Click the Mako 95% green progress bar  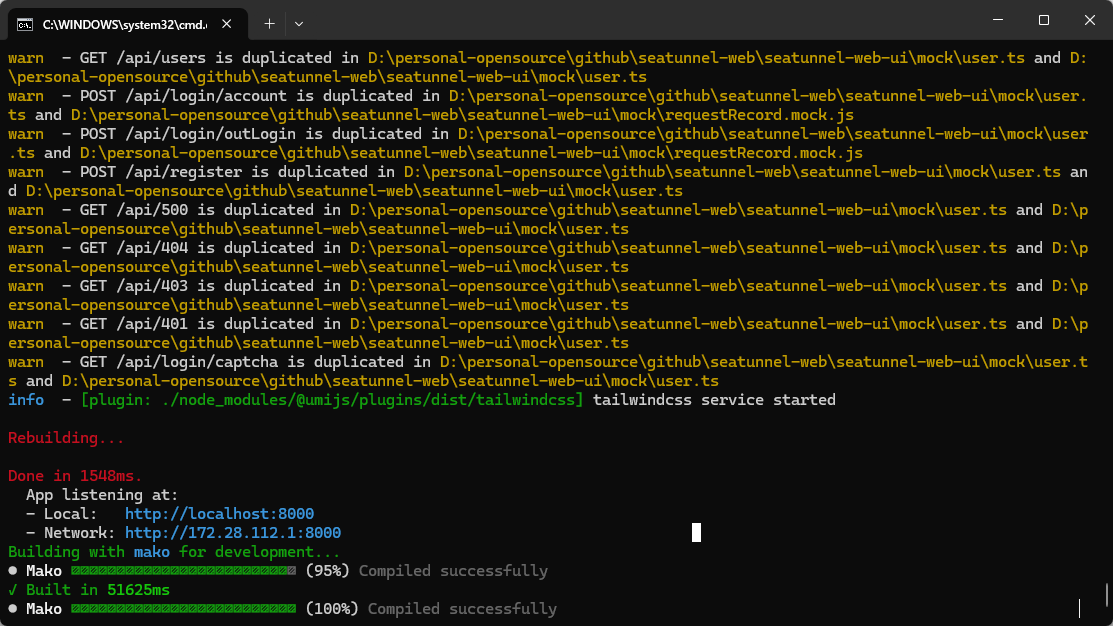(183, 571)
